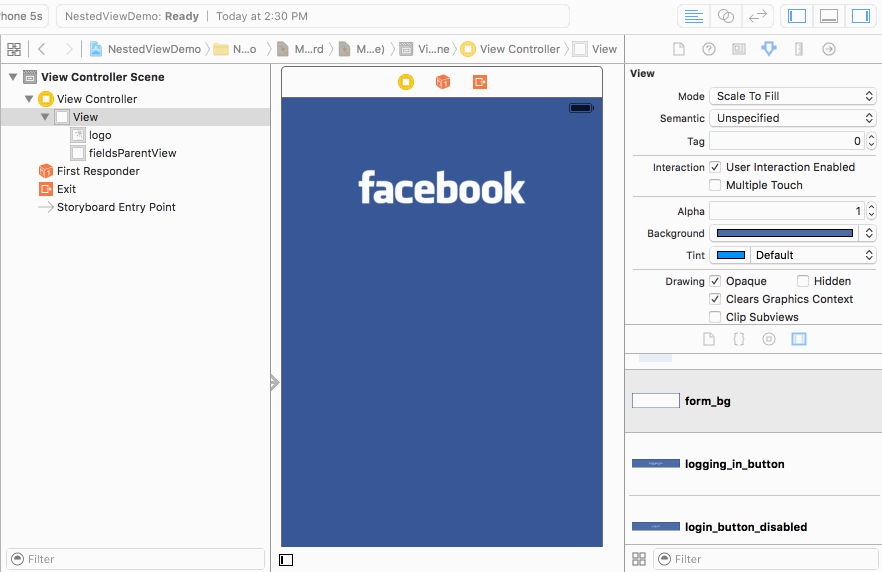Toggle the Debug area panel
This screenshot has width=882, height=572.
pyautogui.click(x=829, y=16)
